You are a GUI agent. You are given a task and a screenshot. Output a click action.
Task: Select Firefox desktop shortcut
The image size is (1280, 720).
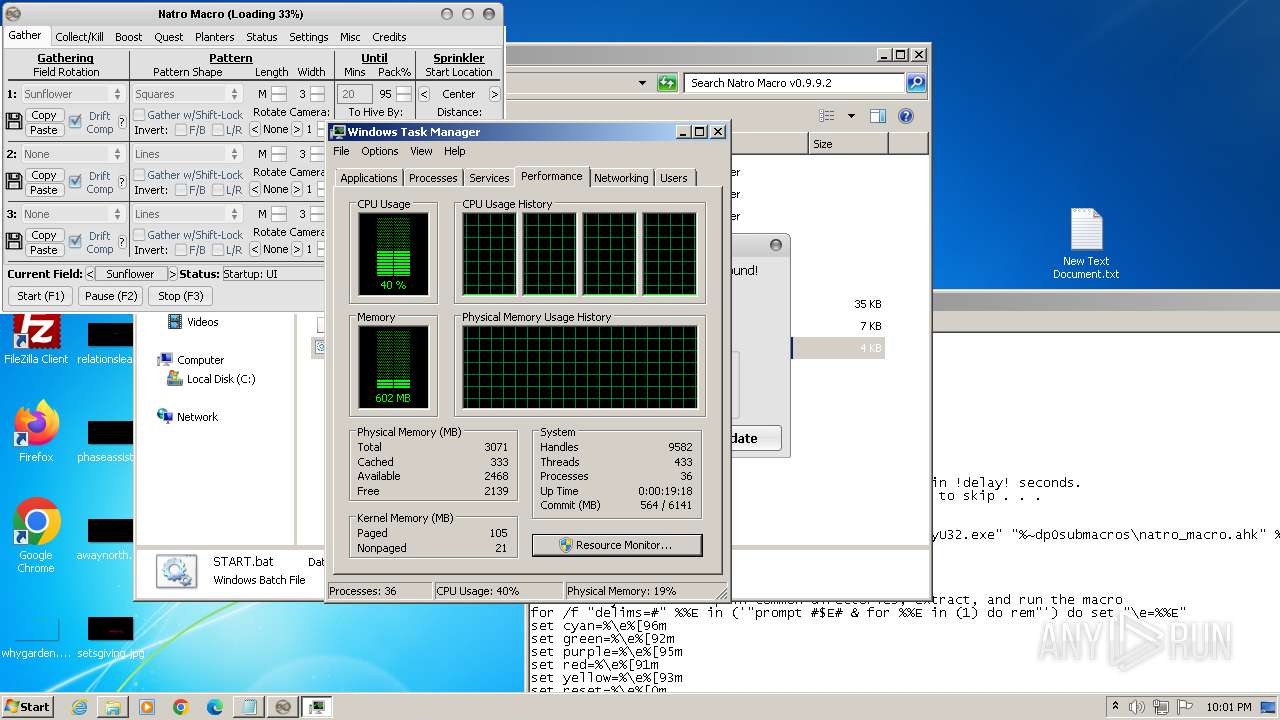[x=36, y=432]
